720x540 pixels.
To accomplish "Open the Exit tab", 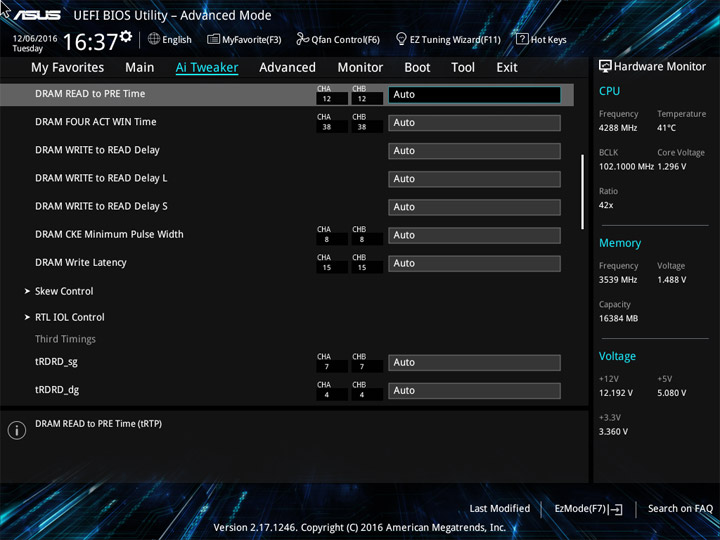I will tap(507, 68).
